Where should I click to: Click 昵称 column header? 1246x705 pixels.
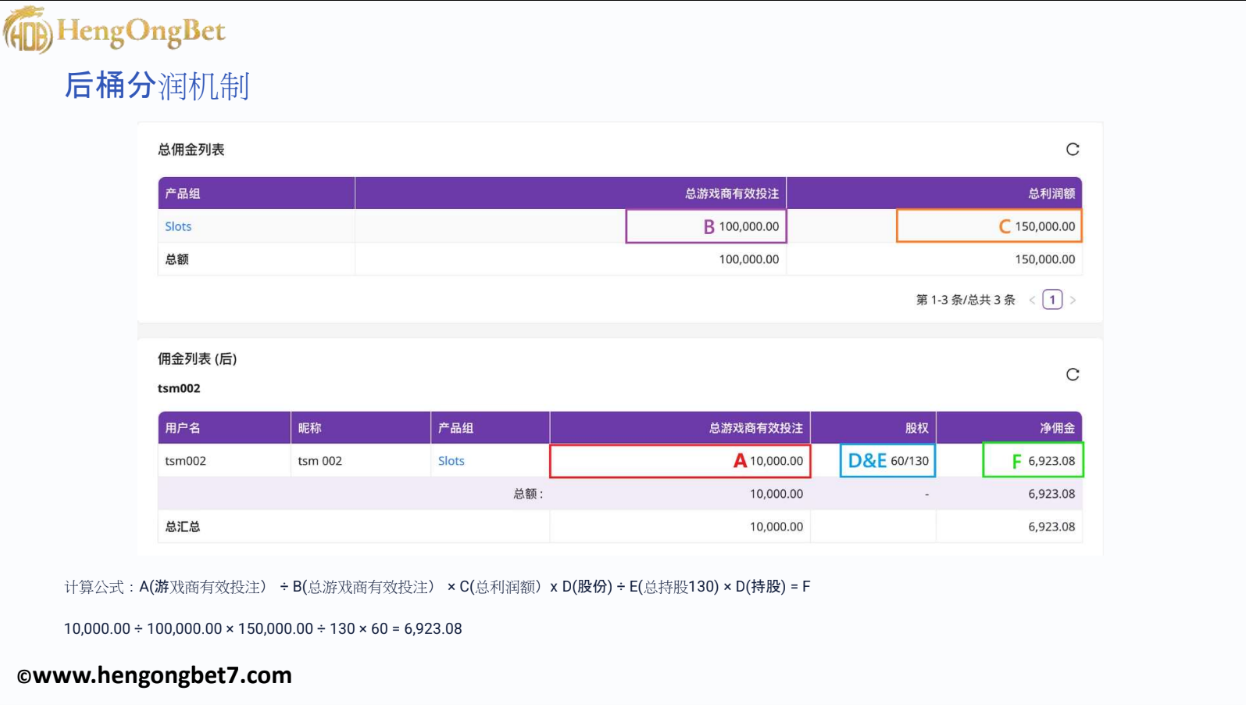310,428
